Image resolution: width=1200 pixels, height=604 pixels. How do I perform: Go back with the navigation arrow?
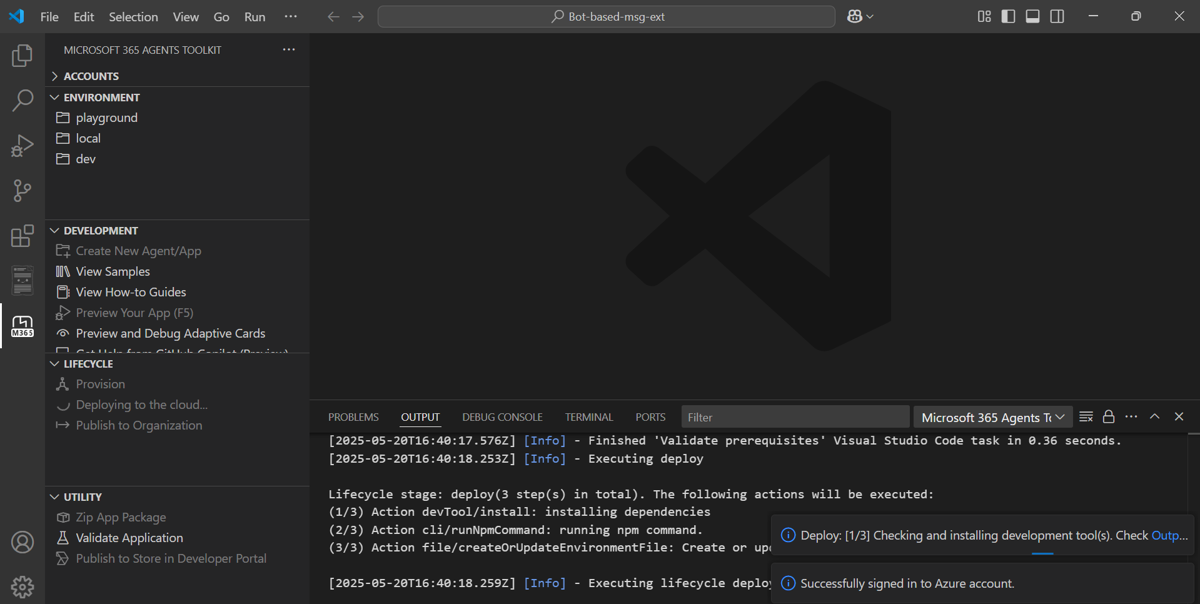[x=334, y=17]
